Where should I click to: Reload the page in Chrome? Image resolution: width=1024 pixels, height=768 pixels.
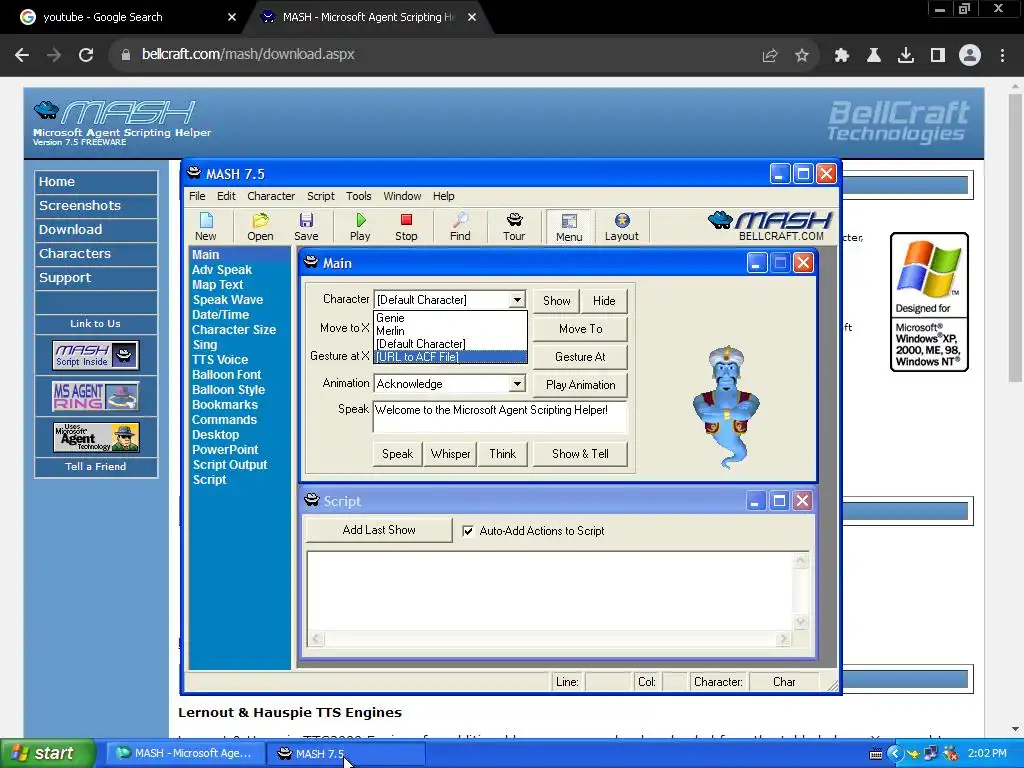86,55
